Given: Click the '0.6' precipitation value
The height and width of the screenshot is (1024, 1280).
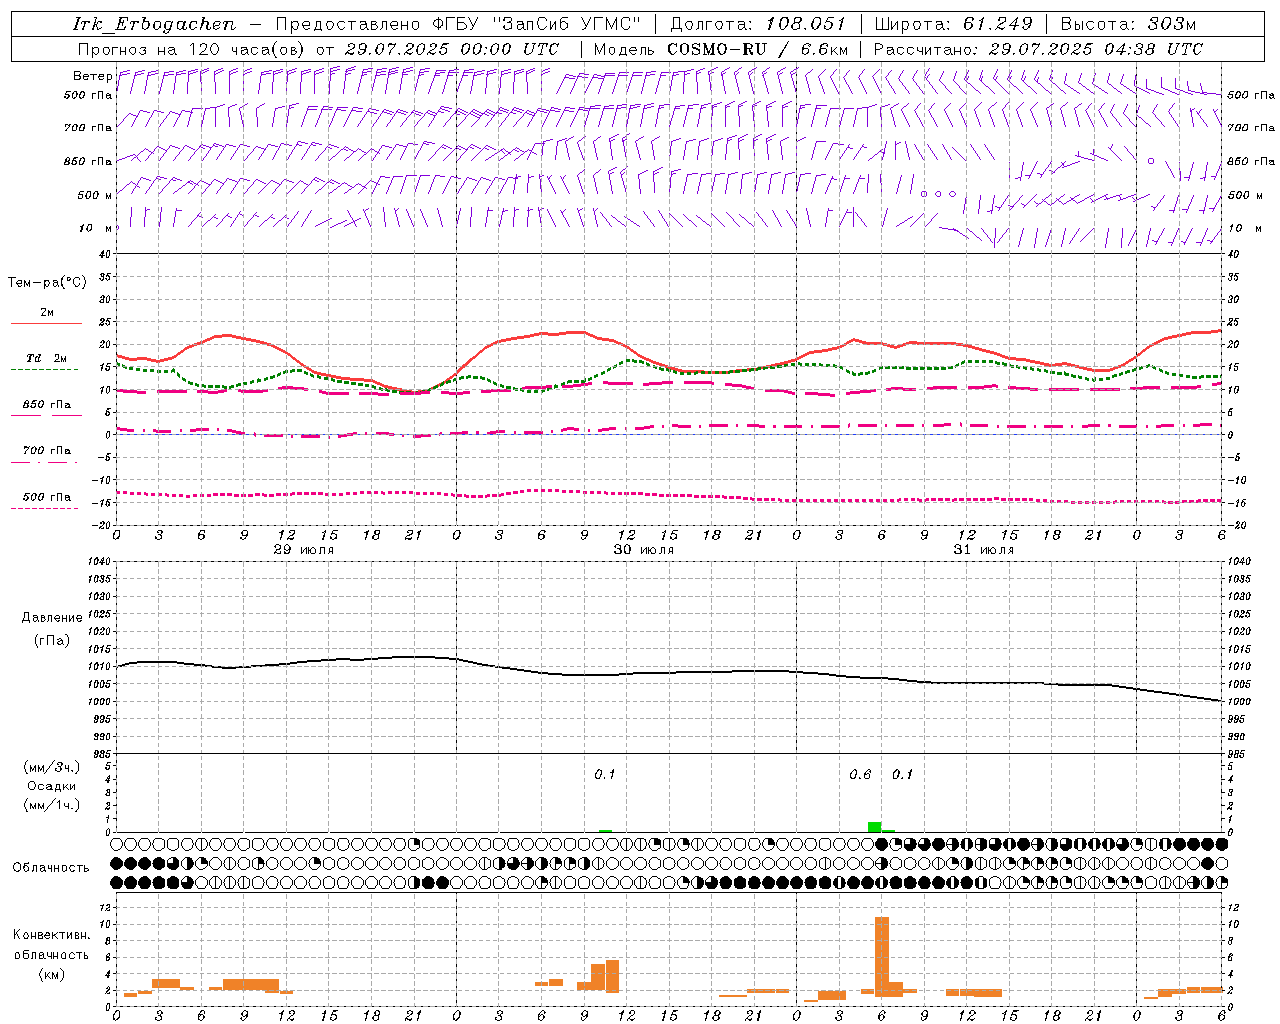Looking at the screenshot, I should 860,774.
